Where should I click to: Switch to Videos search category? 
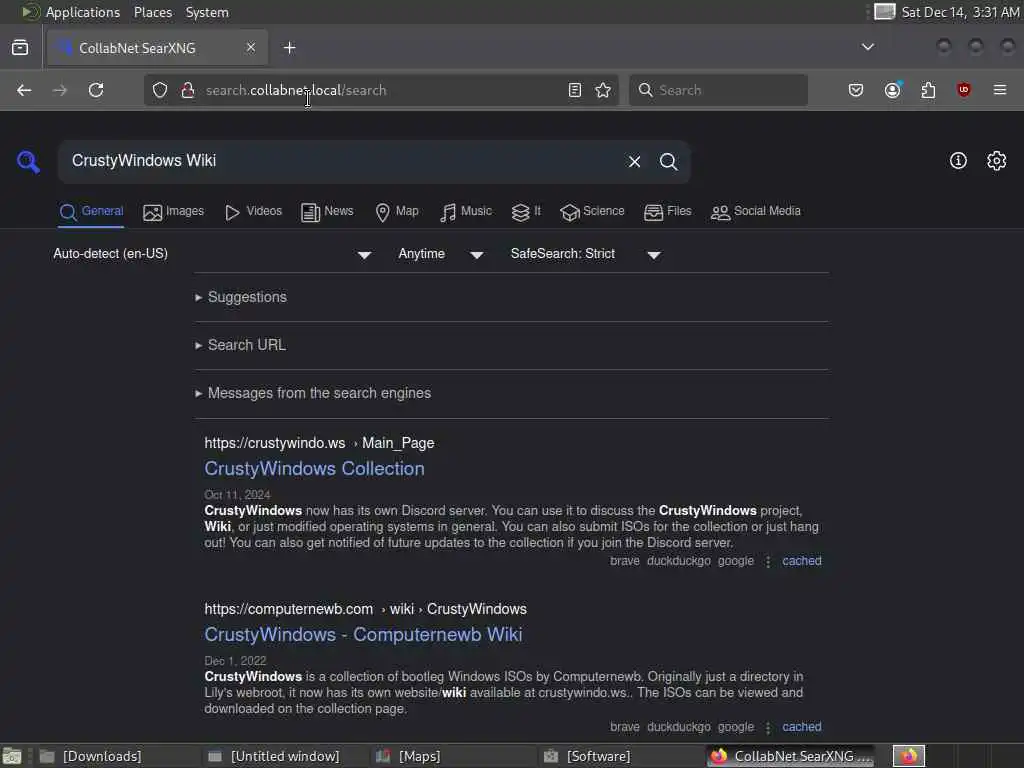click(x=253, y=212)
